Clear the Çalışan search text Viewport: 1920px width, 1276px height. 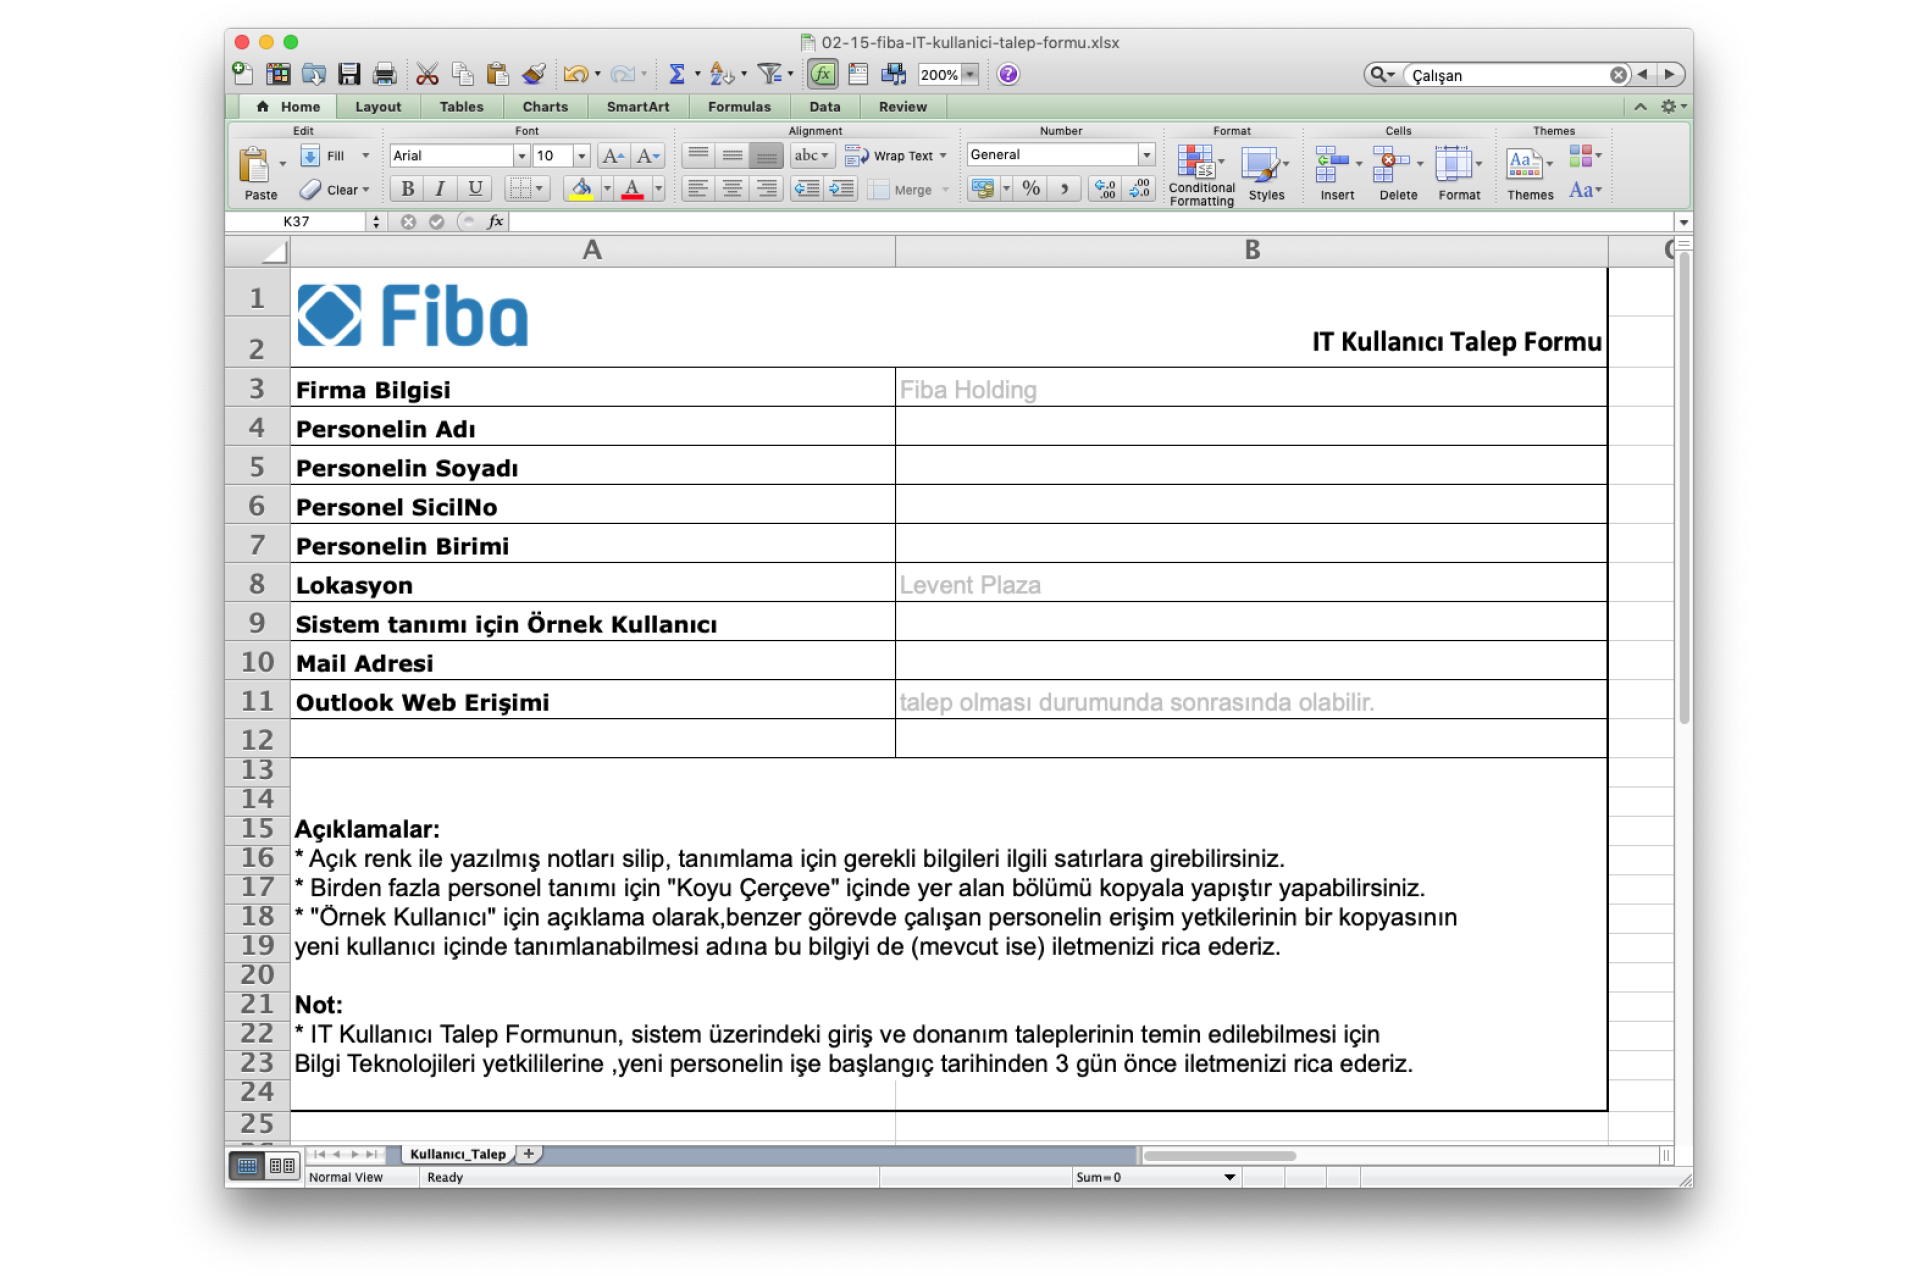click(1618, 74)
